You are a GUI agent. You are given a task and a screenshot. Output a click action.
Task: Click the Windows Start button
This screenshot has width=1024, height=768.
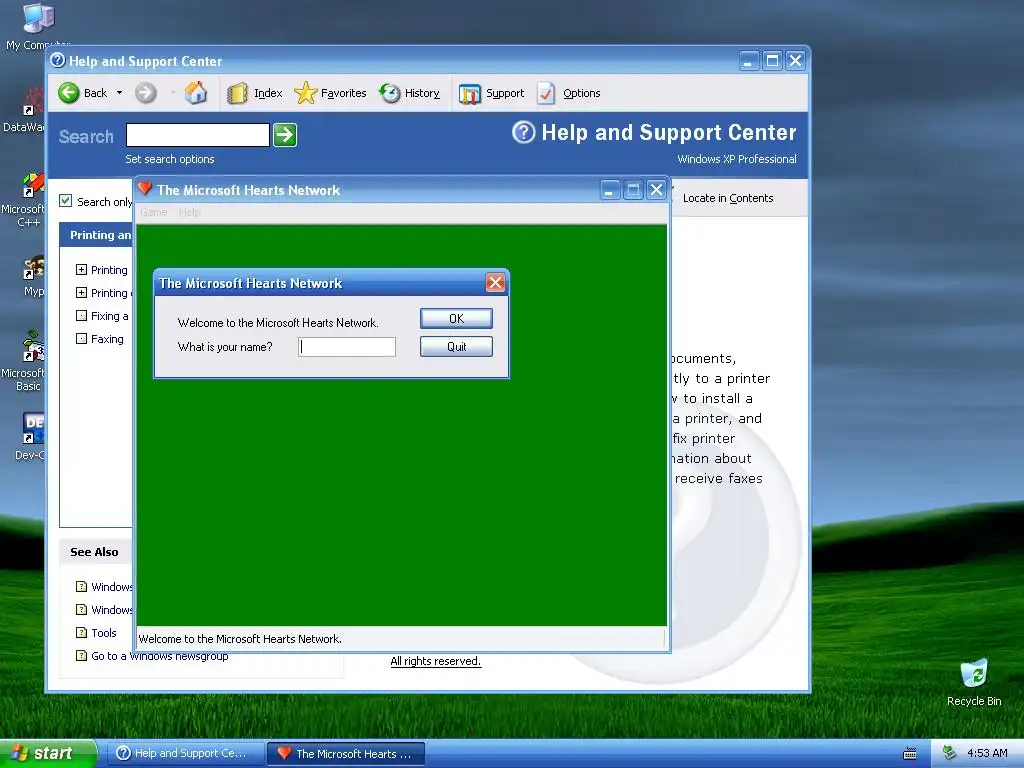click(x=48, y=753)
